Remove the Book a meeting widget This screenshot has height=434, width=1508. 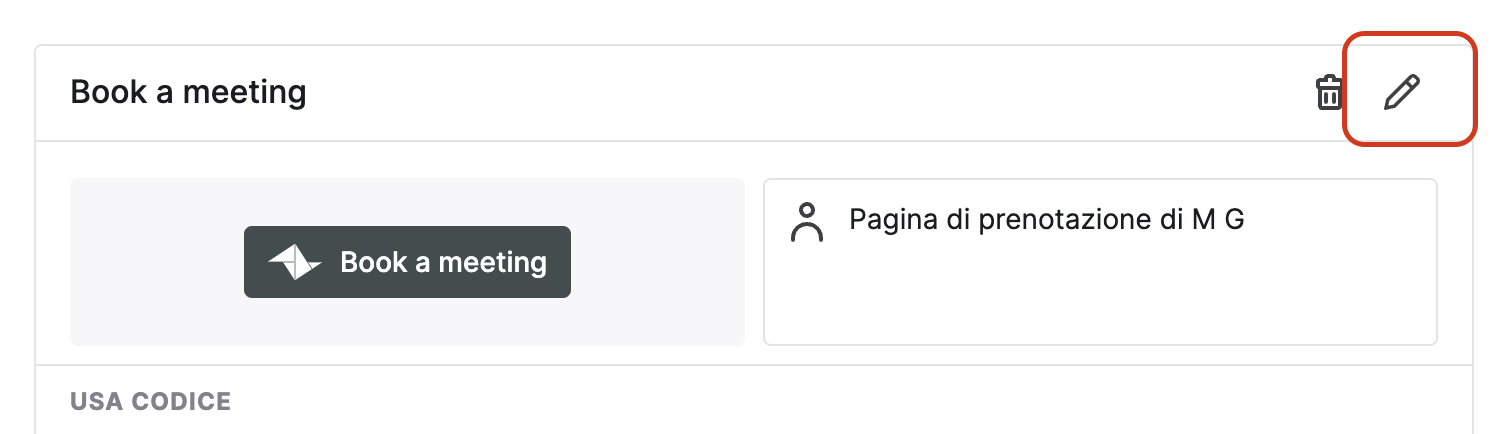point(1329,93)
